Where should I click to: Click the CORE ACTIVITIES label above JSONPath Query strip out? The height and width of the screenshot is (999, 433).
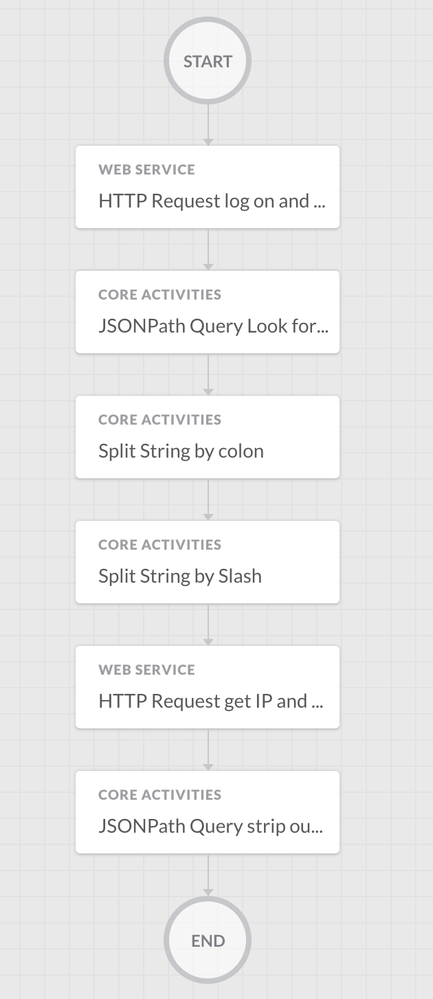tap(160, 794)
